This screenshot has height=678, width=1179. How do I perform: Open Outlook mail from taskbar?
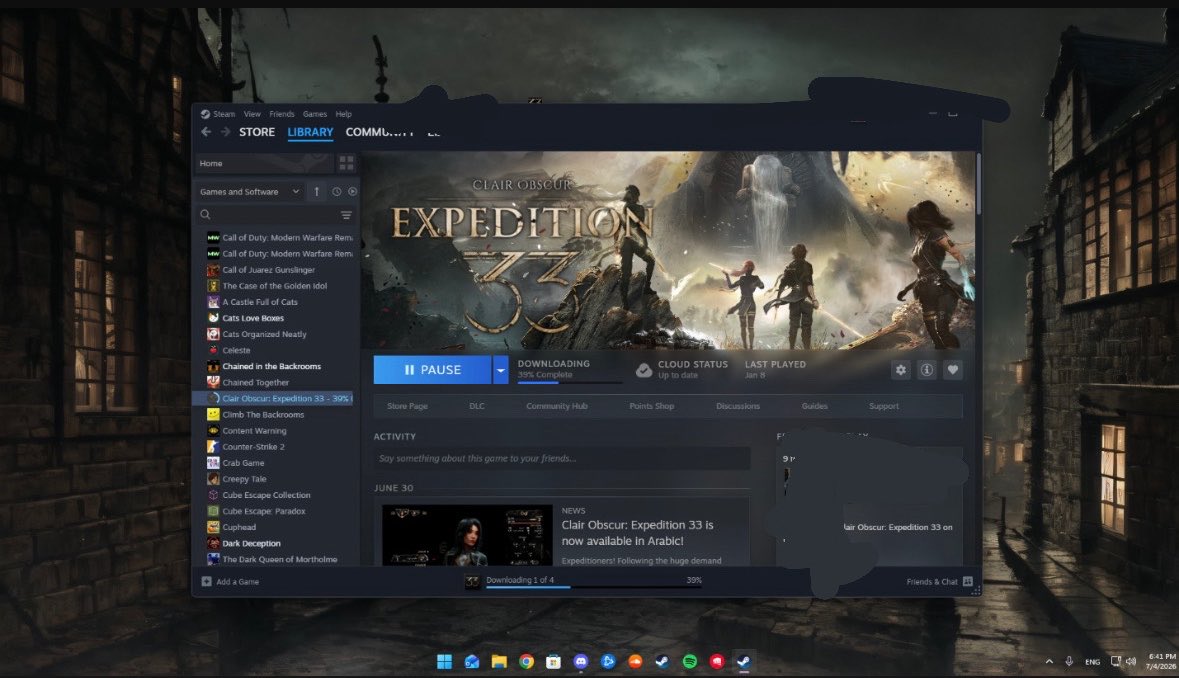point(471,661)
